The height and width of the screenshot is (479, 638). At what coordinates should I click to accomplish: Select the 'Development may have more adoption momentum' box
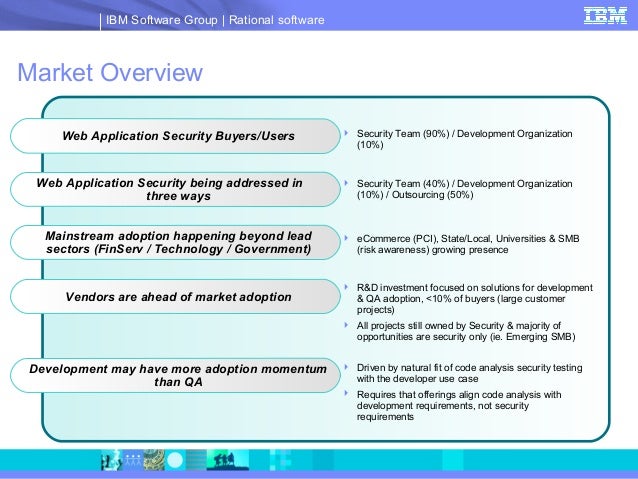pos(175,375)
